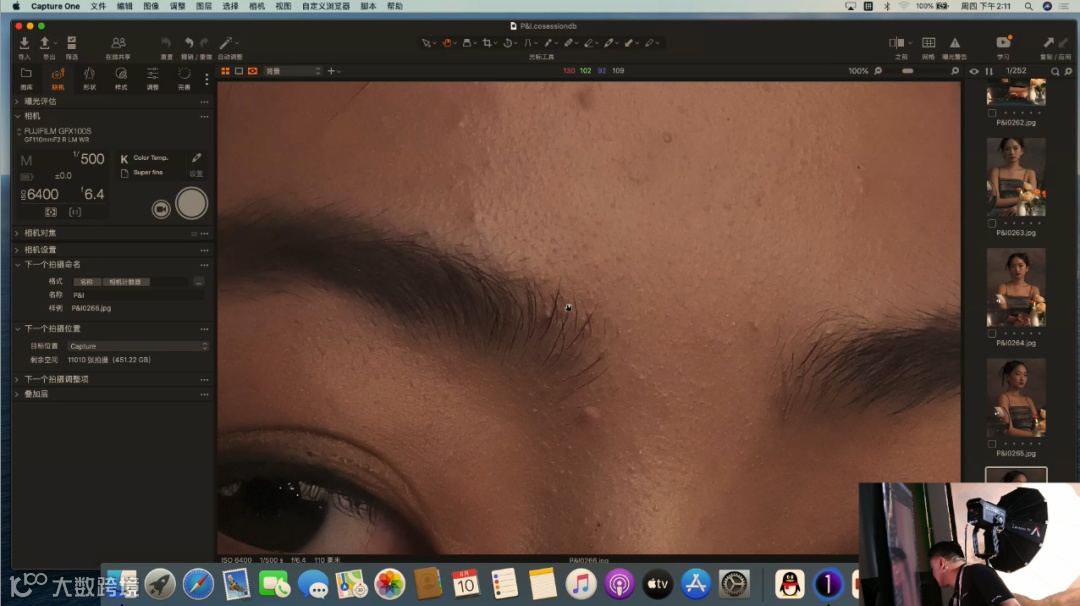The height and width of the screenshot is (606, 1080).
Task: Click the Reset (重置) adjustments icon
Action: click(x=166, y=43)
